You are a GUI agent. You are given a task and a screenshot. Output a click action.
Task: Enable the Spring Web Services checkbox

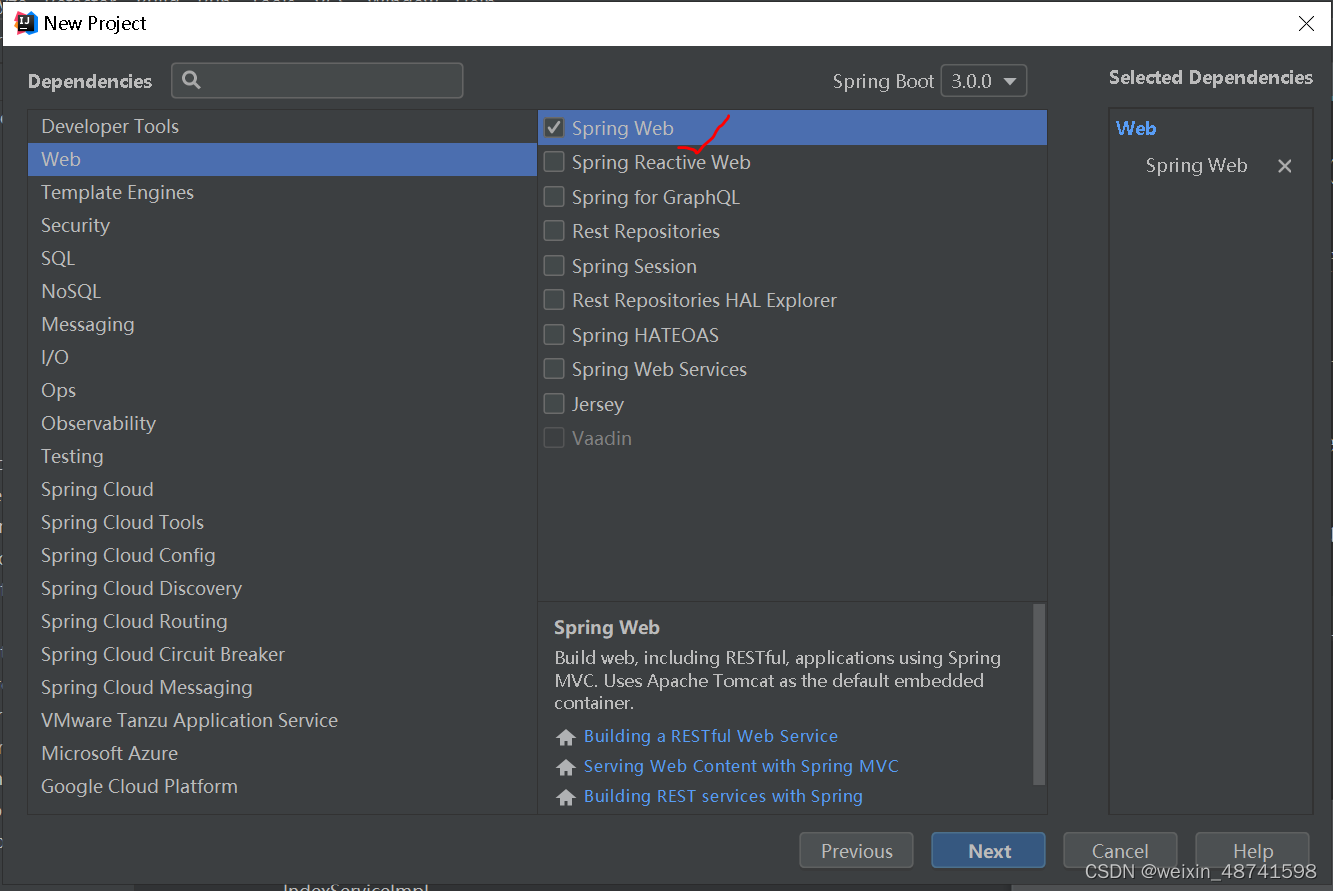click(x=554, y=369)
